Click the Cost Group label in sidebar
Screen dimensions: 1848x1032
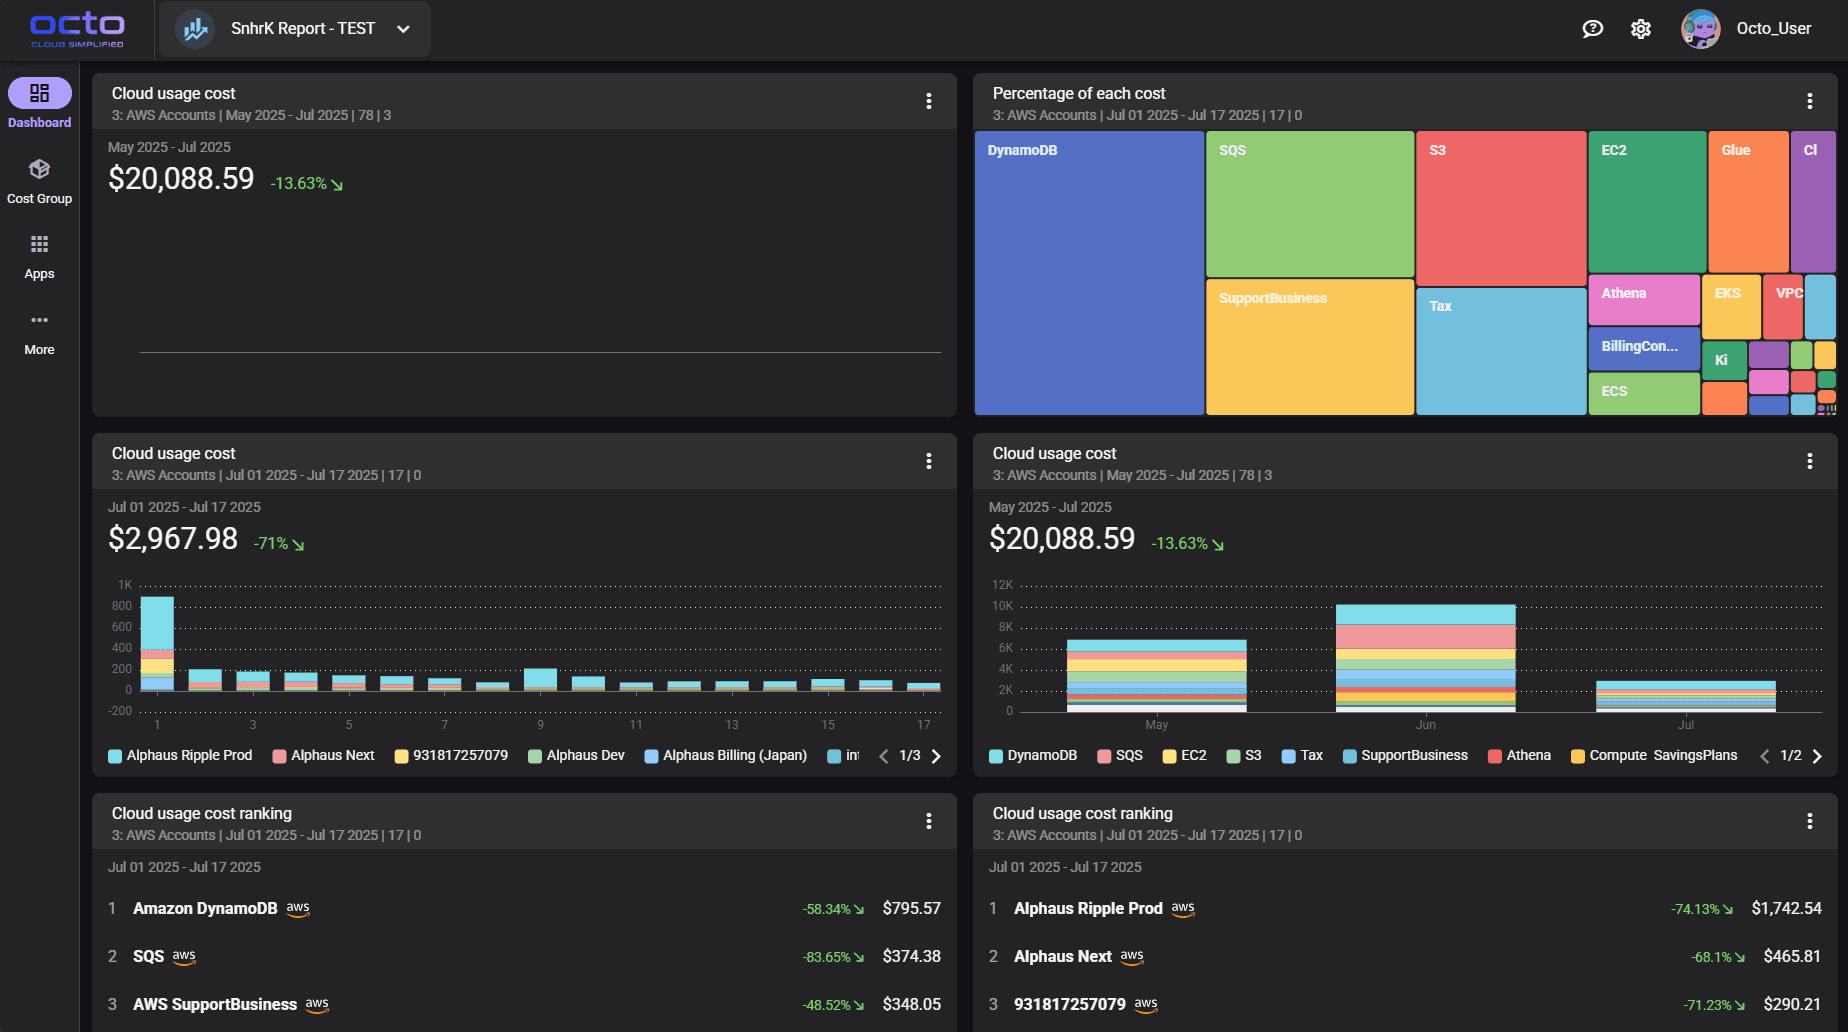(x=39, y=199)
